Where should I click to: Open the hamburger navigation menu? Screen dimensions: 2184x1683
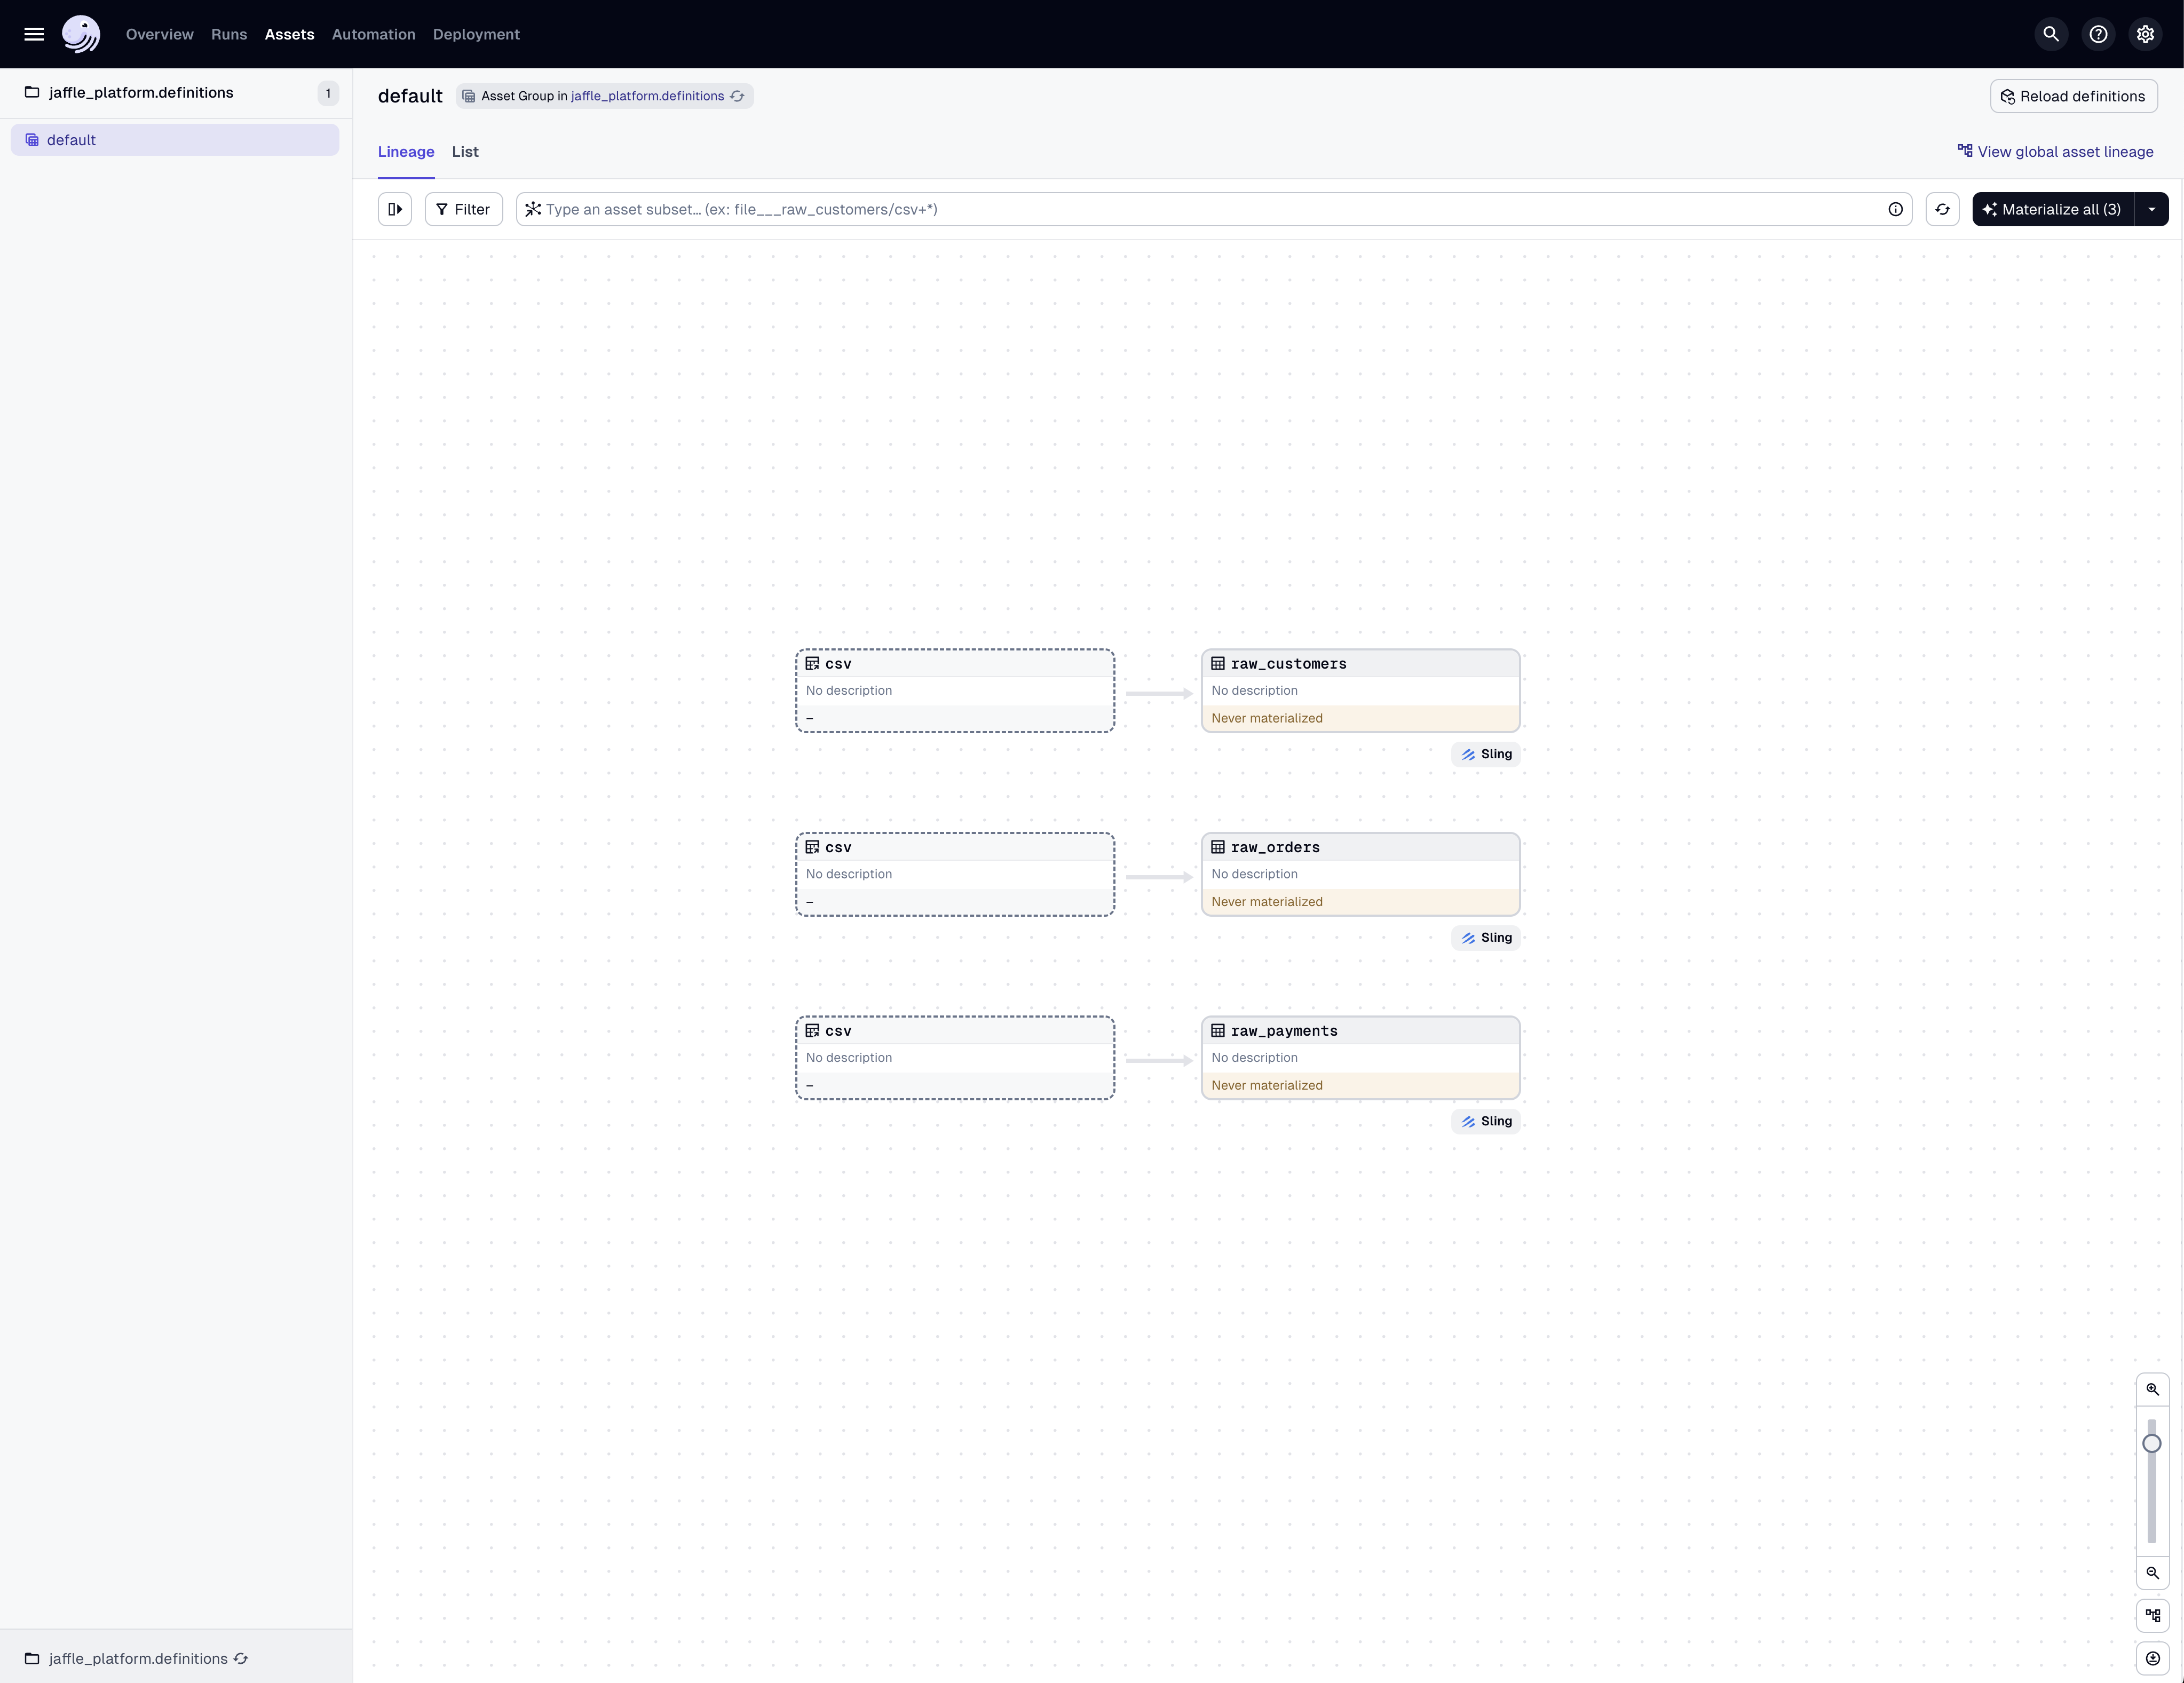(x=34, y=34)
